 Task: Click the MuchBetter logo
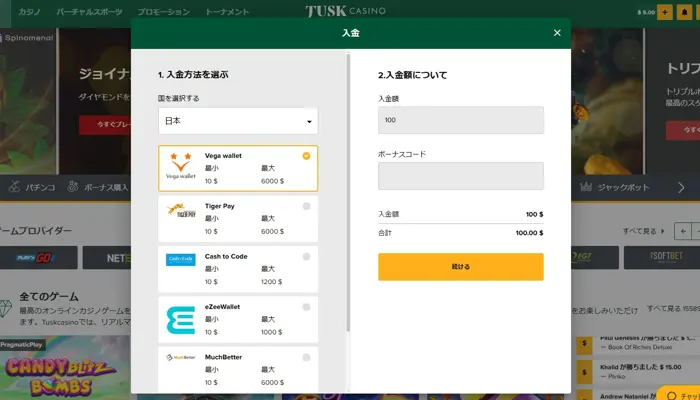click(x=181, y=358)
